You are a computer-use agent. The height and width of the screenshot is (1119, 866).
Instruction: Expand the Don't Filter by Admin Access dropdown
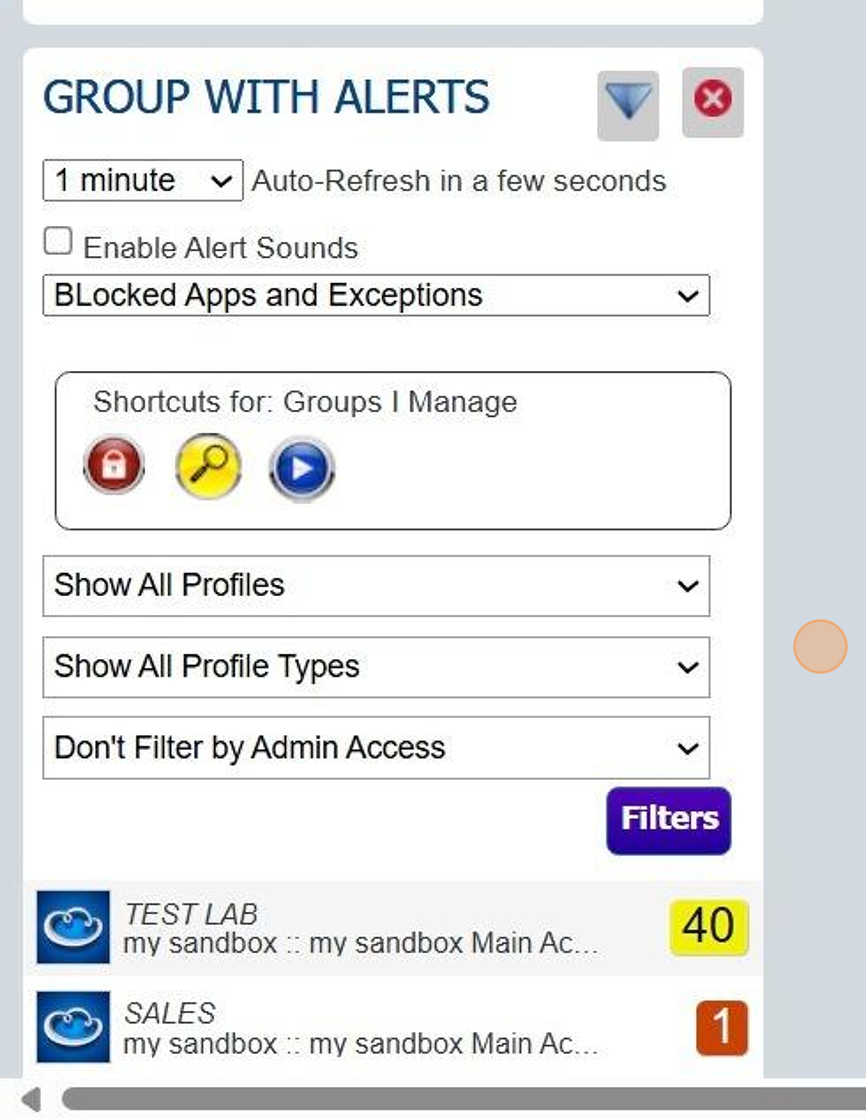tap(375, 747)
